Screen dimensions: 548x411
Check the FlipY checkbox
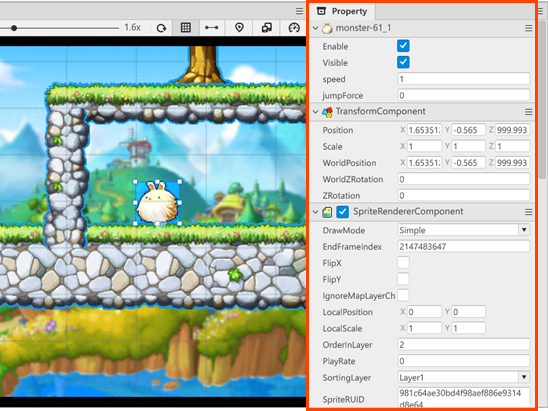click(403, 279)
